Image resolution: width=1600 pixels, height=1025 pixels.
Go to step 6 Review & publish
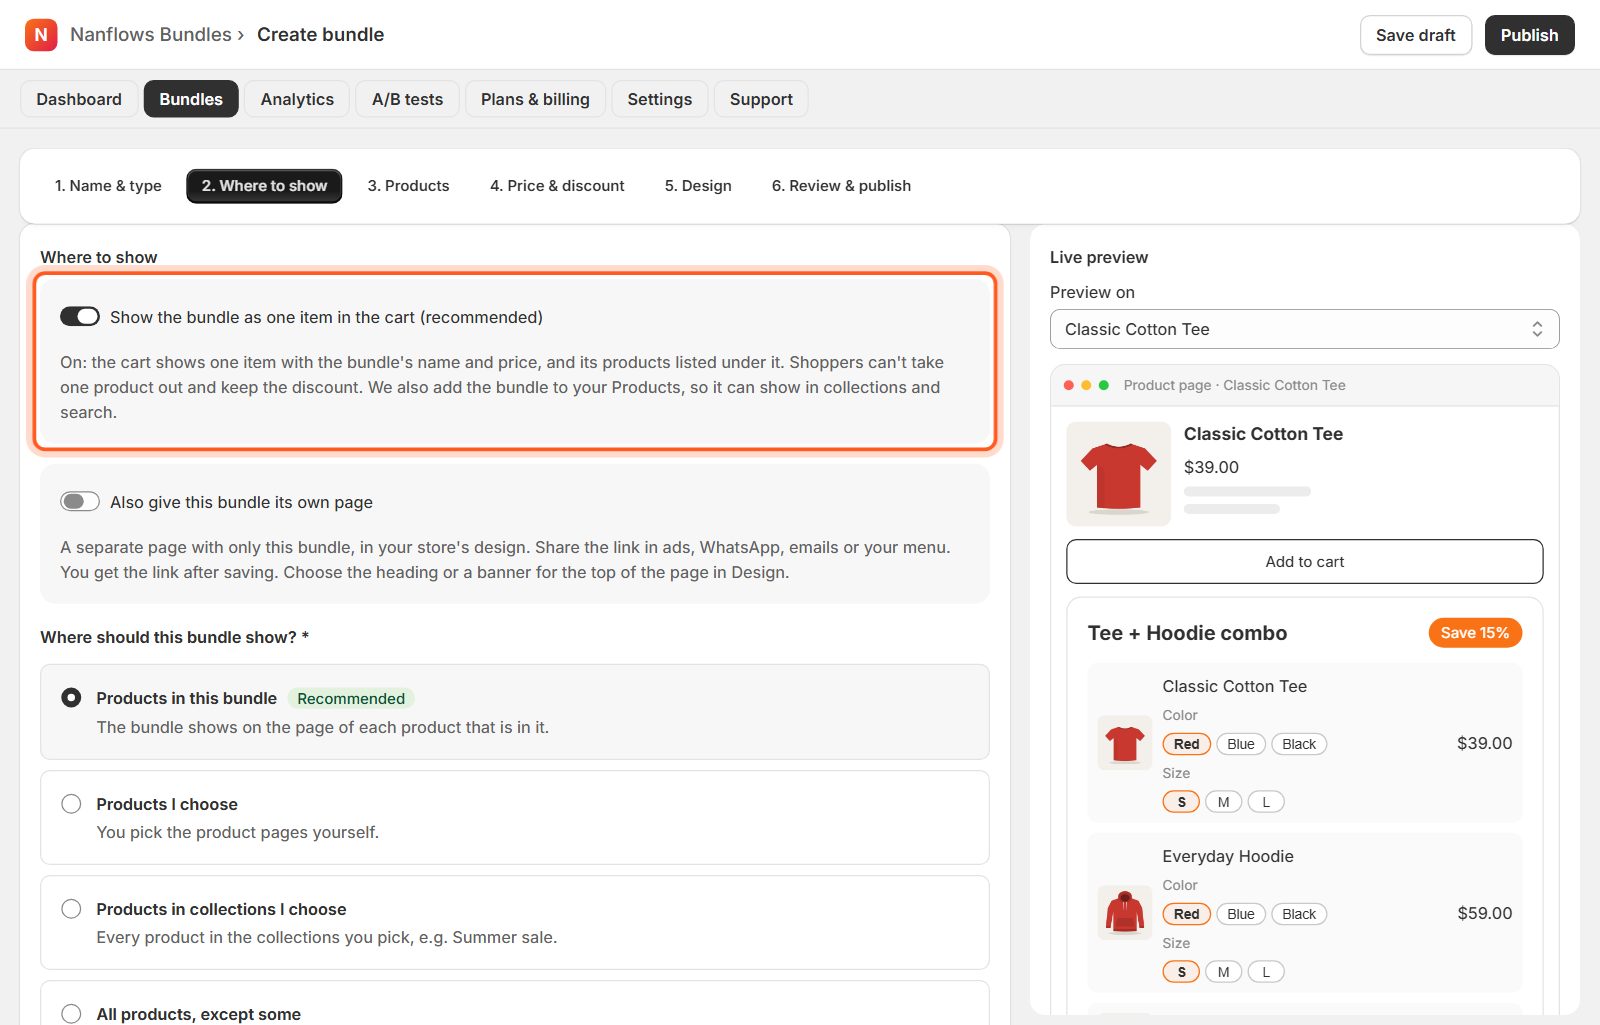click(x=841, y=186)
